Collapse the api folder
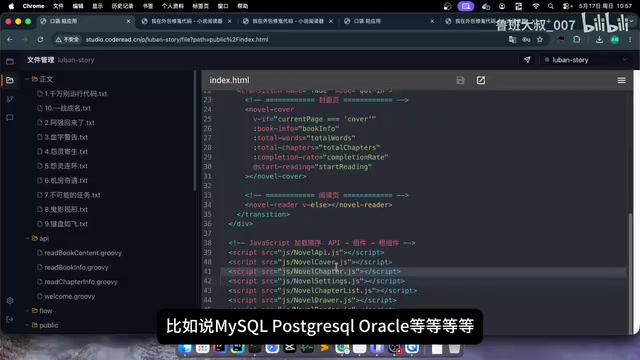 [37, 238]
